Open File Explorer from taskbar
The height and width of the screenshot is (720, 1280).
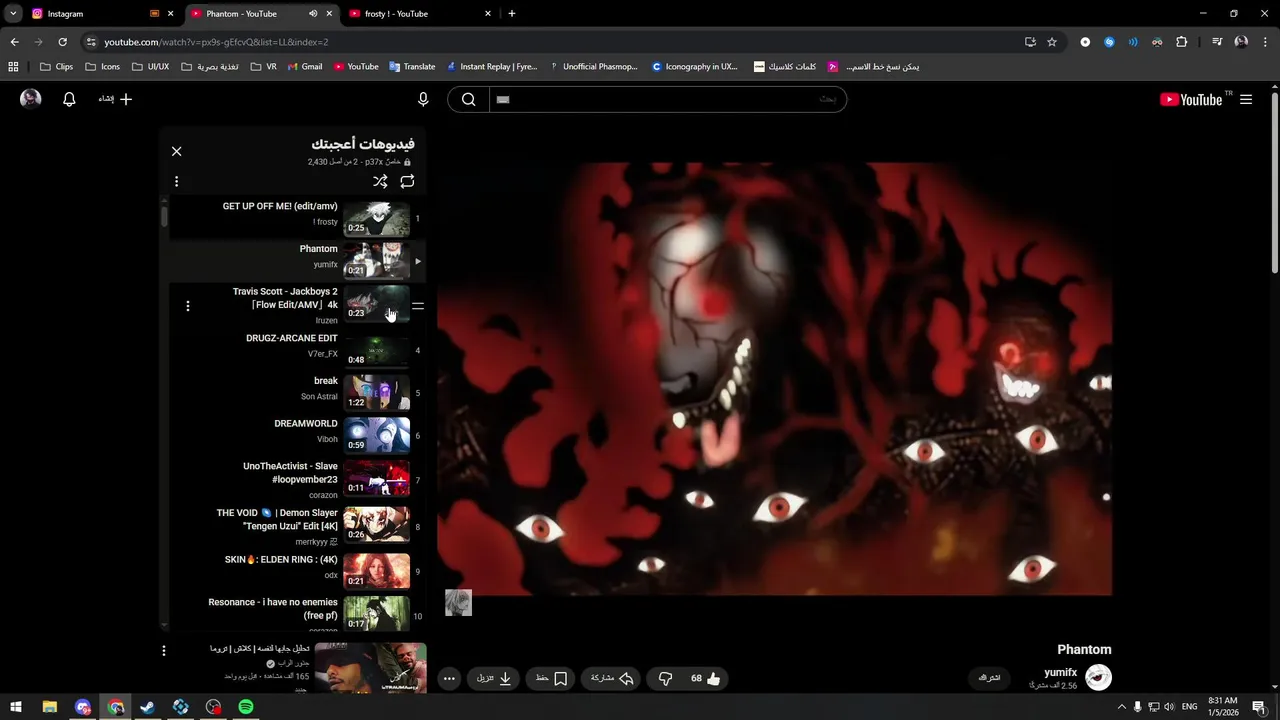(x=49, y=707)
